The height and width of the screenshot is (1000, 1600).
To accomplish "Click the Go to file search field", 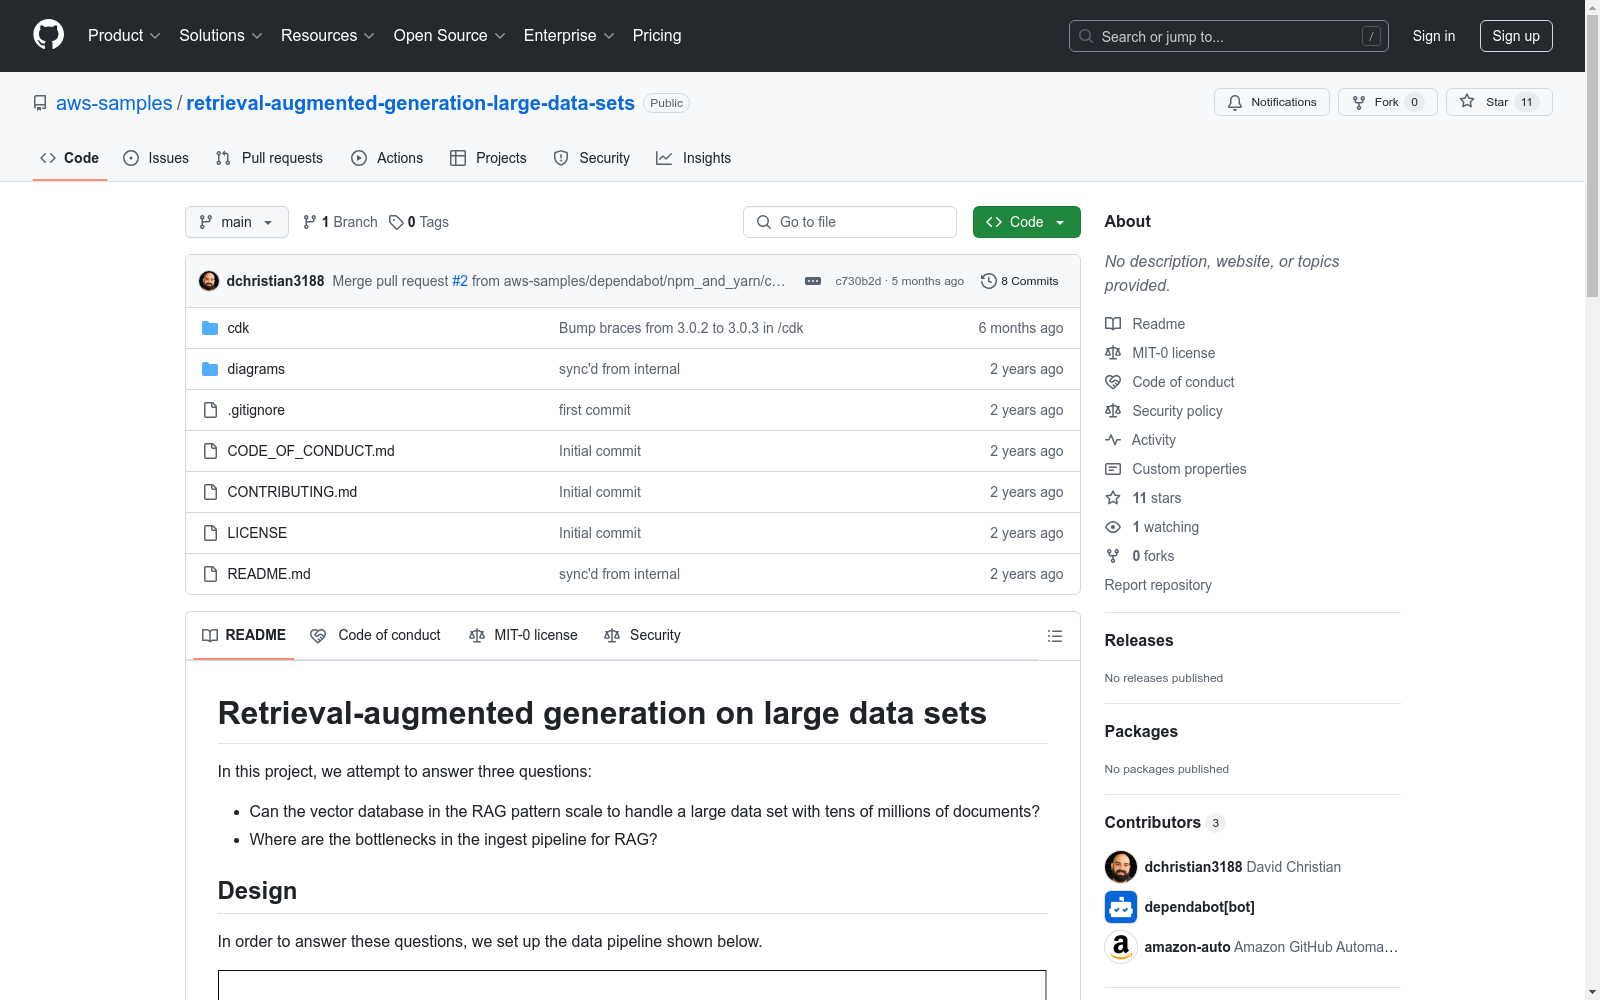I will [850, 222].
